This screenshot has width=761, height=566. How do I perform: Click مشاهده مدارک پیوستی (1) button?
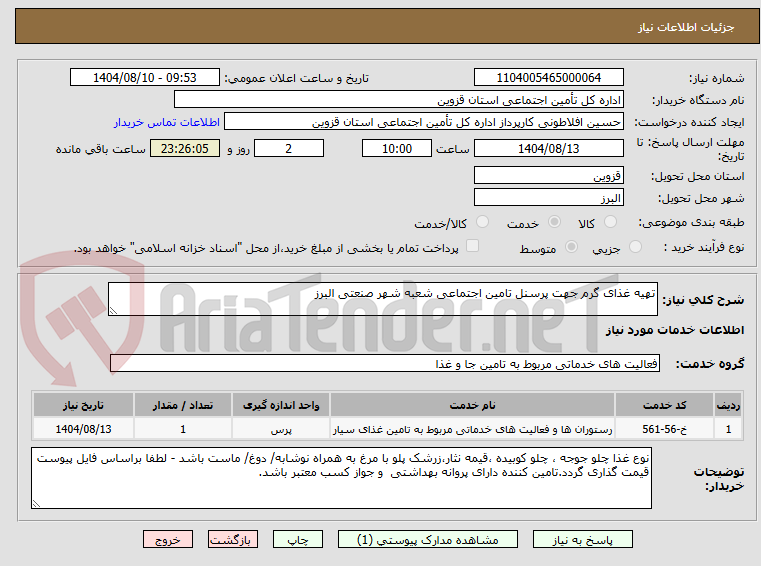[x=428, y=539]
